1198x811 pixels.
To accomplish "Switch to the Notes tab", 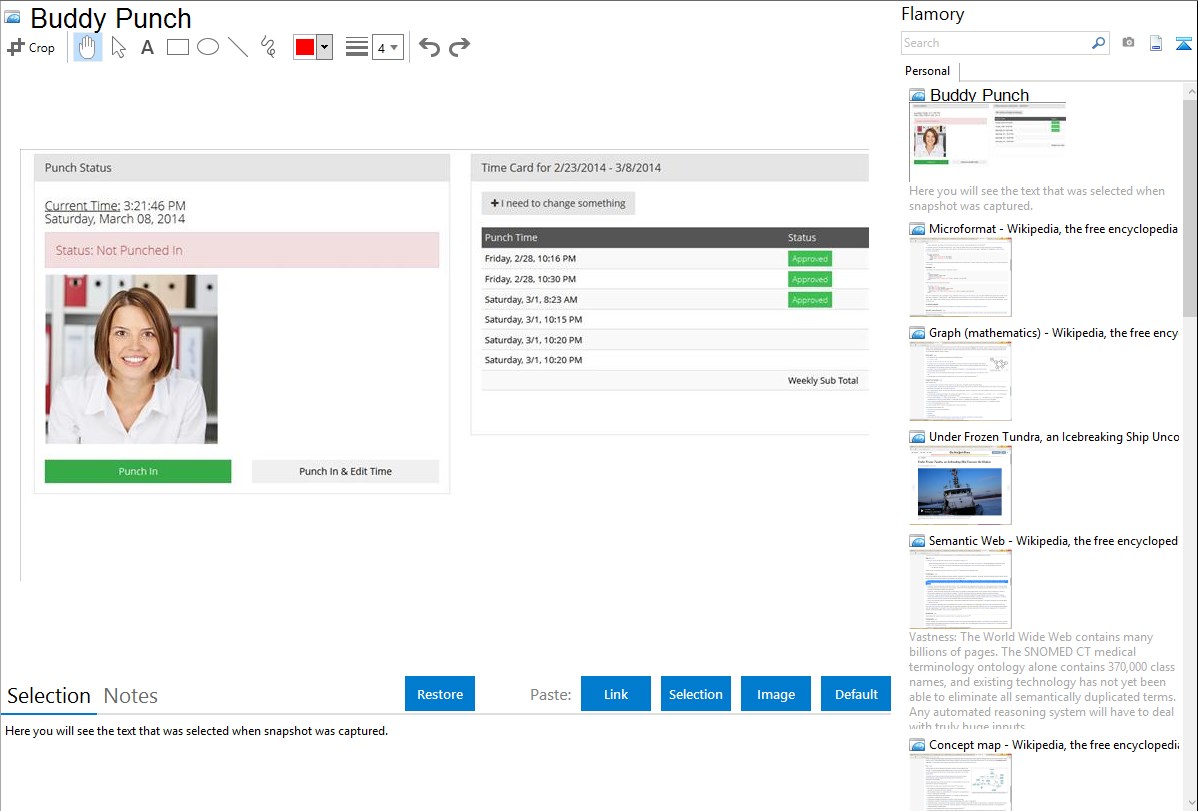I will (131, 696).
